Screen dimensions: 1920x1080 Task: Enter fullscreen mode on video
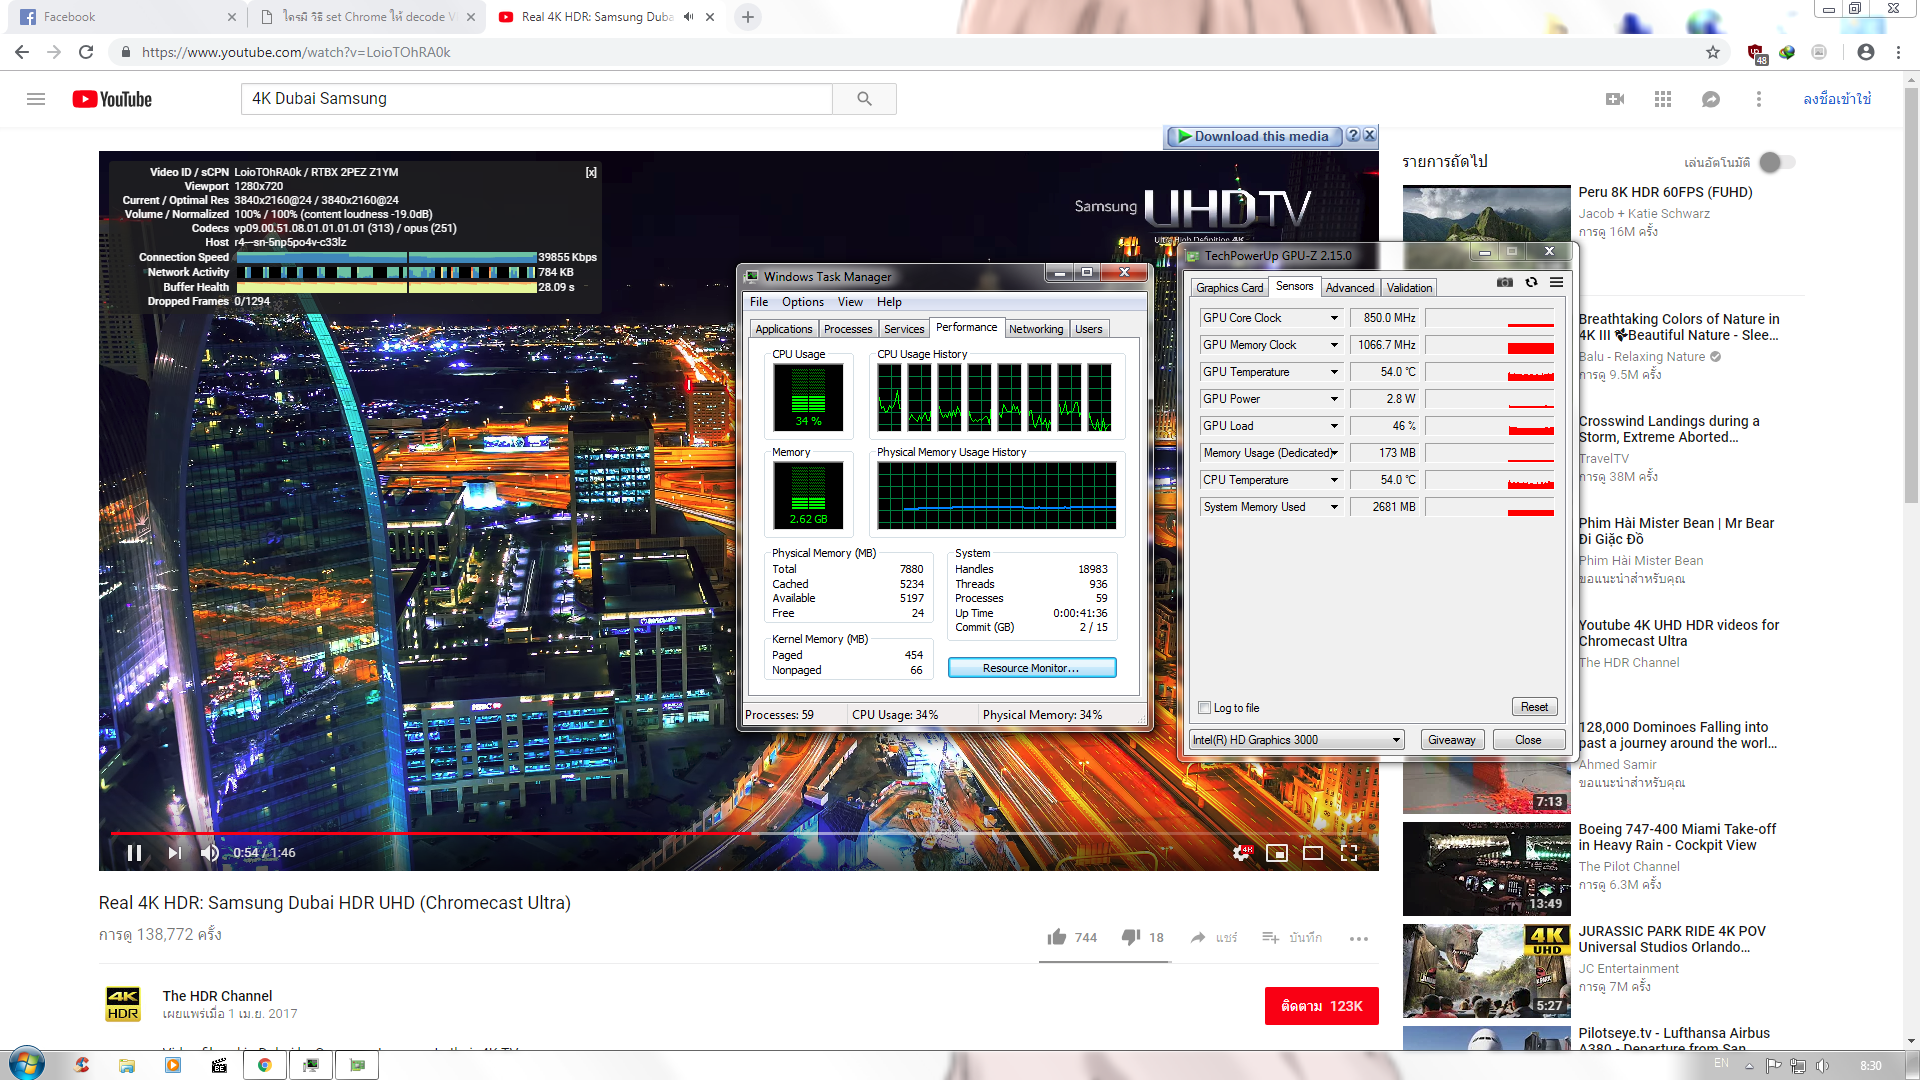1349,853
